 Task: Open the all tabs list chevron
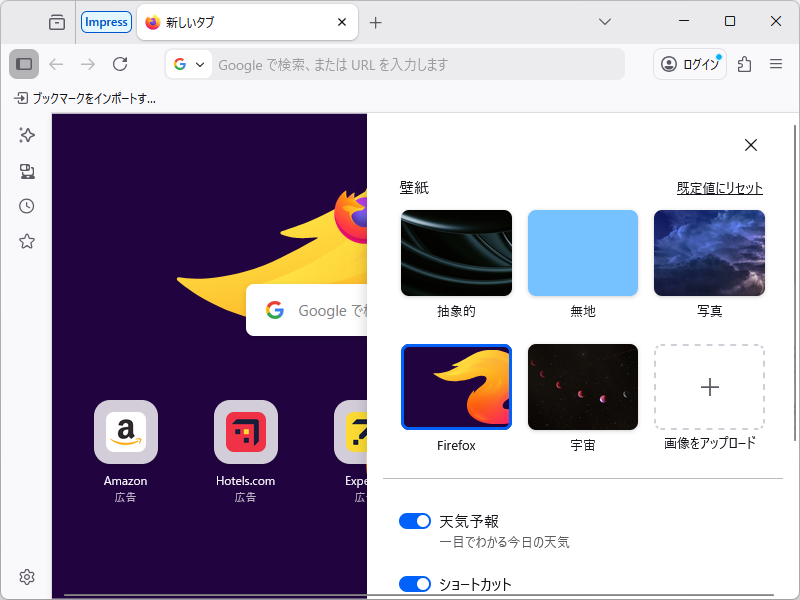[604, 22]
